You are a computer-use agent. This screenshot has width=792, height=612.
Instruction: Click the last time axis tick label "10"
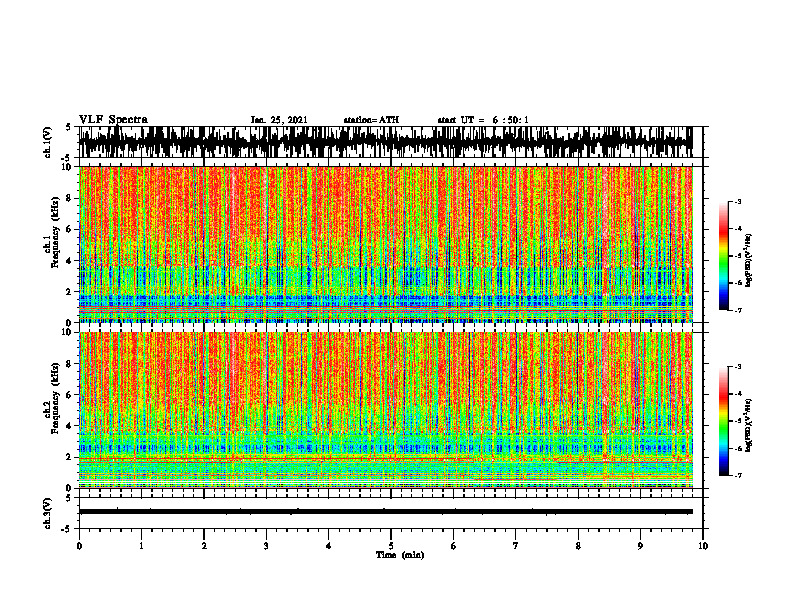703,546
